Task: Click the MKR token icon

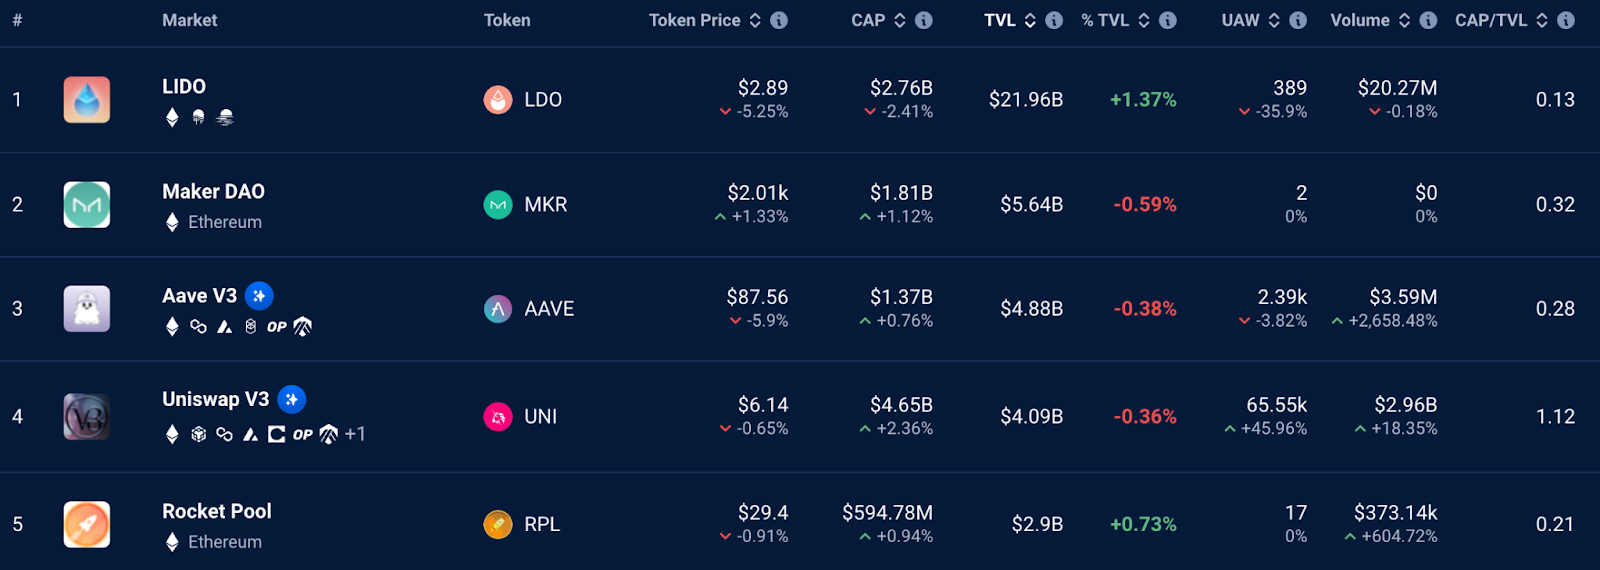Action: click(x=498, y=205)
